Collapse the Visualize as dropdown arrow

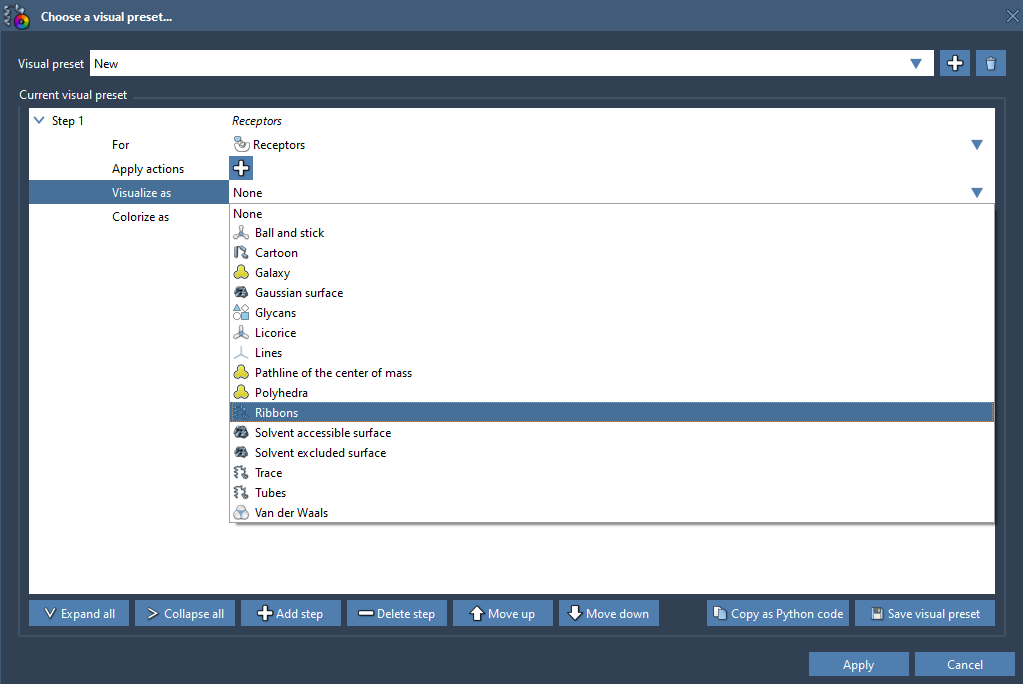click(977, 193)
